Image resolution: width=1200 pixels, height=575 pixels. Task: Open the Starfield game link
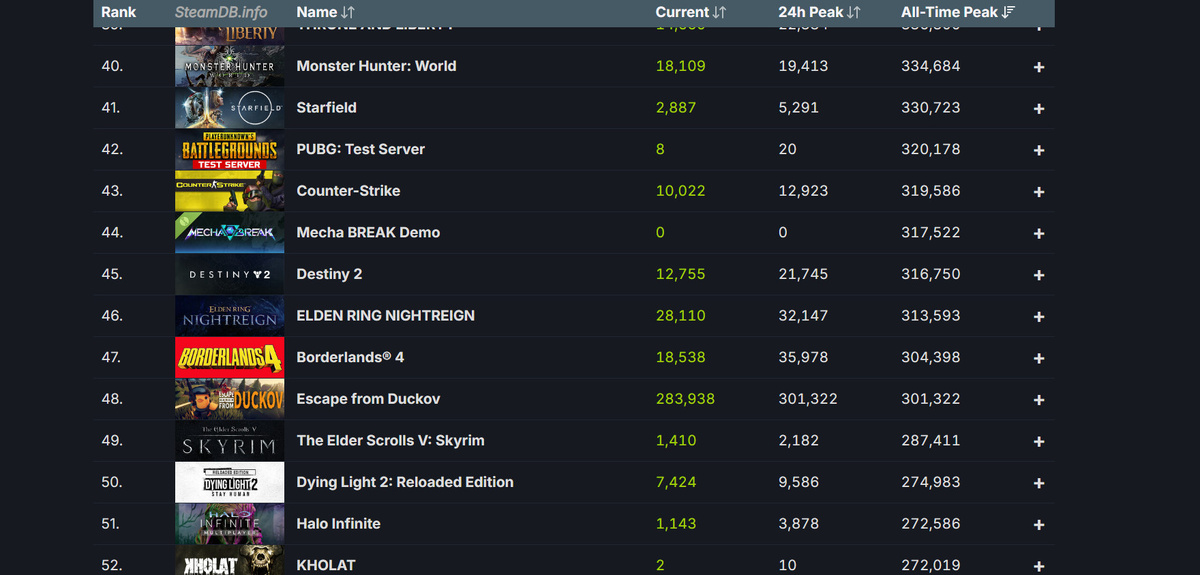click(x=326, y=108)
